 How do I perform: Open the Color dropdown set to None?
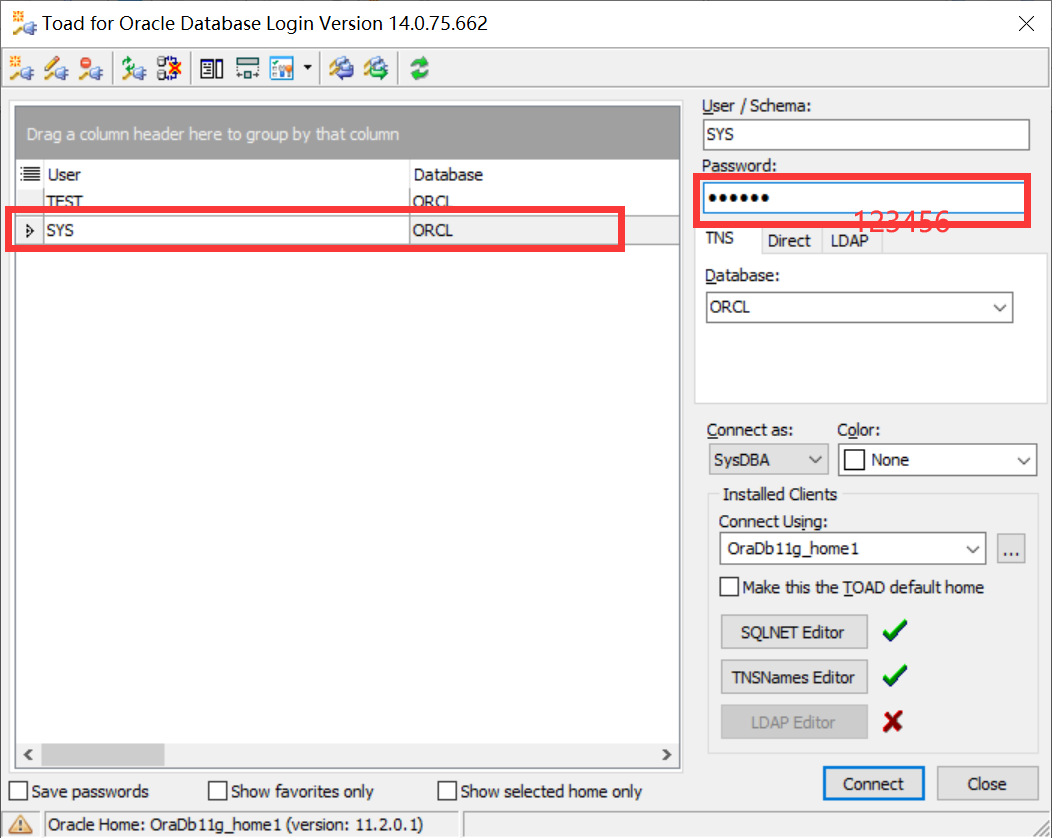pyautogui.click(x=1022, y=459)
